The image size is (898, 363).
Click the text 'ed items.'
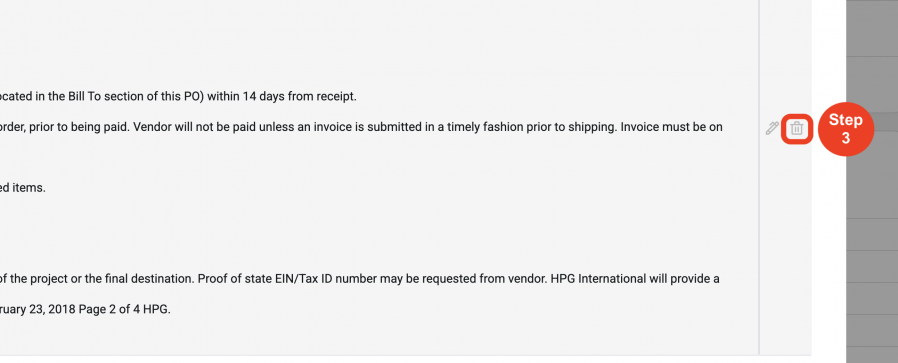click(x=23, y=187)
